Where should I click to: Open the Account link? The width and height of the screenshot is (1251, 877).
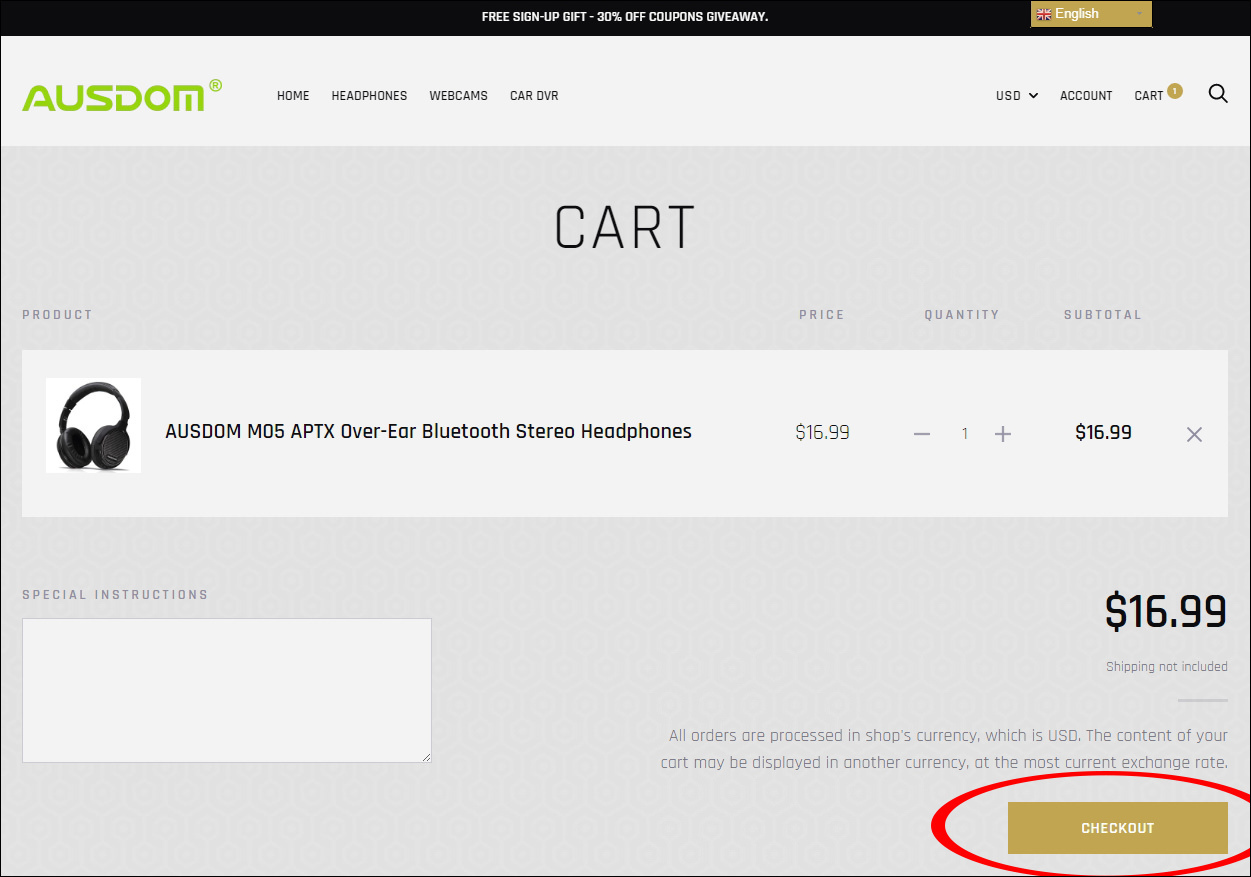click(1086, 96)
